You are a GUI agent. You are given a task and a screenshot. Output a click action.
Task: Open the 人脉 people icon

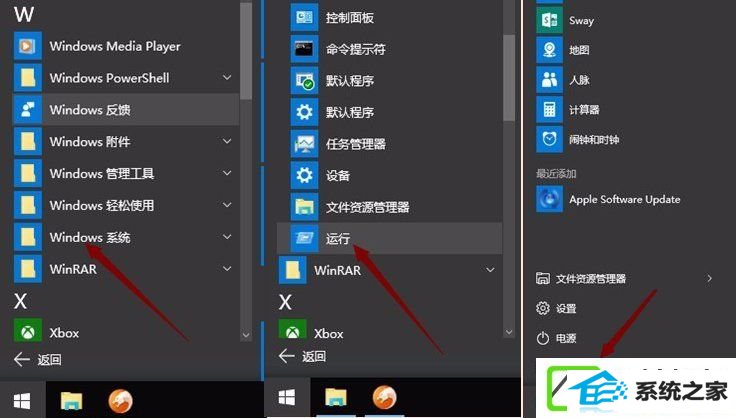pyautogui.click(x=549, y=80)
